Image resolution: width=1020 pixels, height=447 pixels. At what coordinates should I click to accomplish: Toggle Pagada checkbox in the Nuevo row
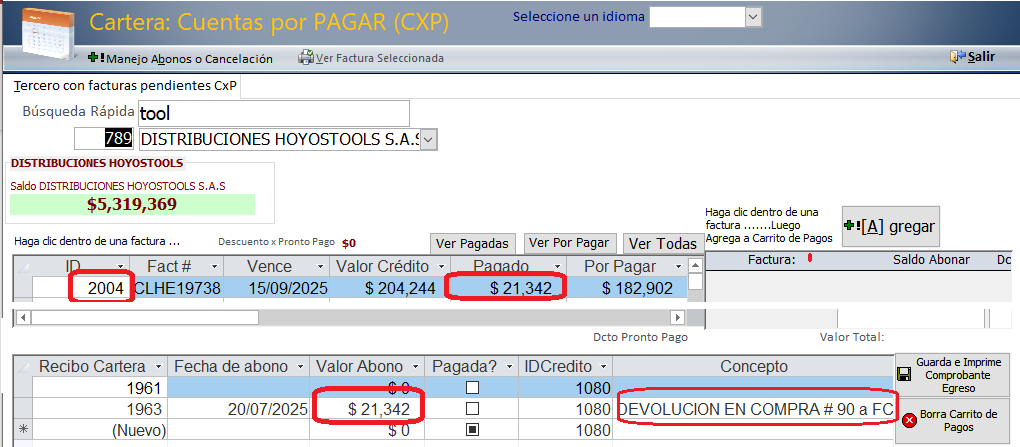[x=472, y=430]
